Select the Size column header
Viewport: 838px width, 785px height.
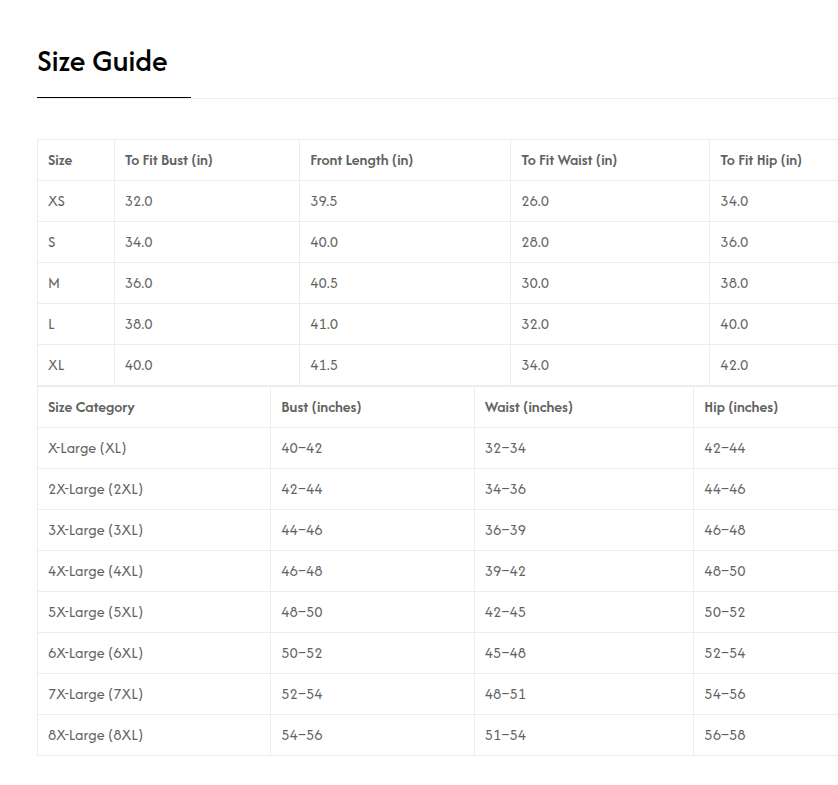pyautogui.click(x=60, y=160)
